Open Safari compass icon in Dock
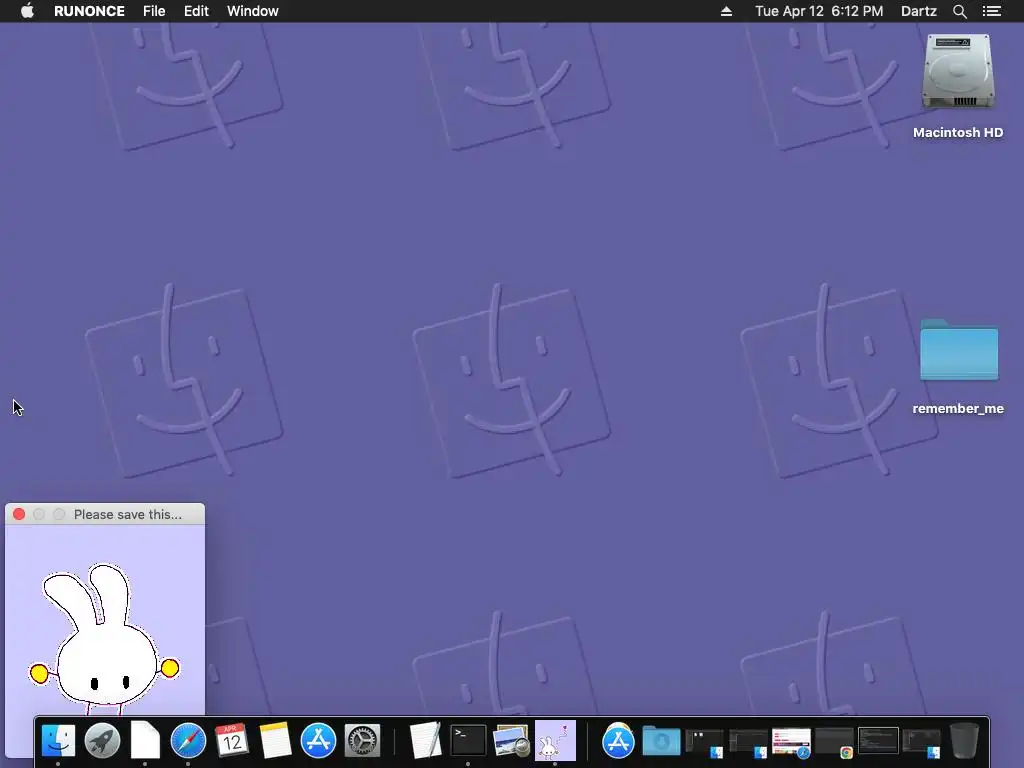The width and height of the screenshot is (1024, 768). tap(188, 741)
